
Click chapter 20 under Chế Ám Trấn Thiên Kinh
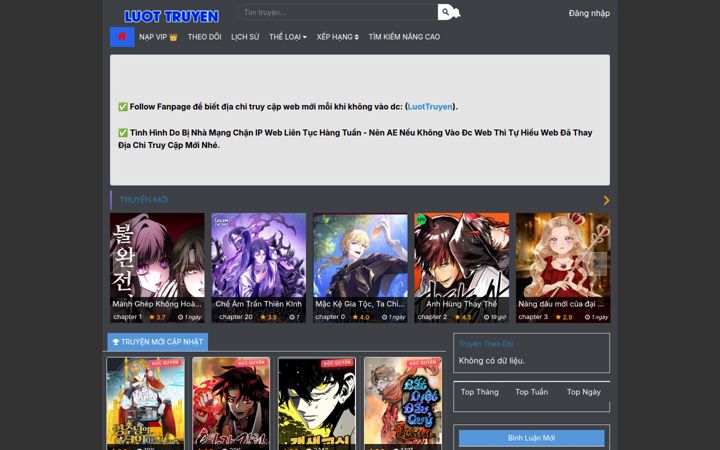[236, 317]
